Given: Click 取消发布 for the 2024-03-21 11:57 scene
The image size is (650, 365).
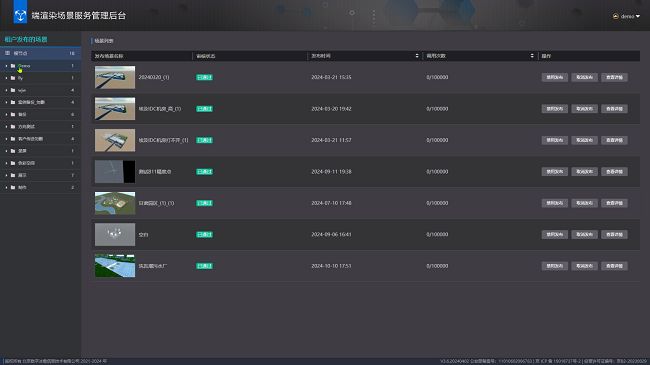Looking at the screenshot, I should point(585,140).
